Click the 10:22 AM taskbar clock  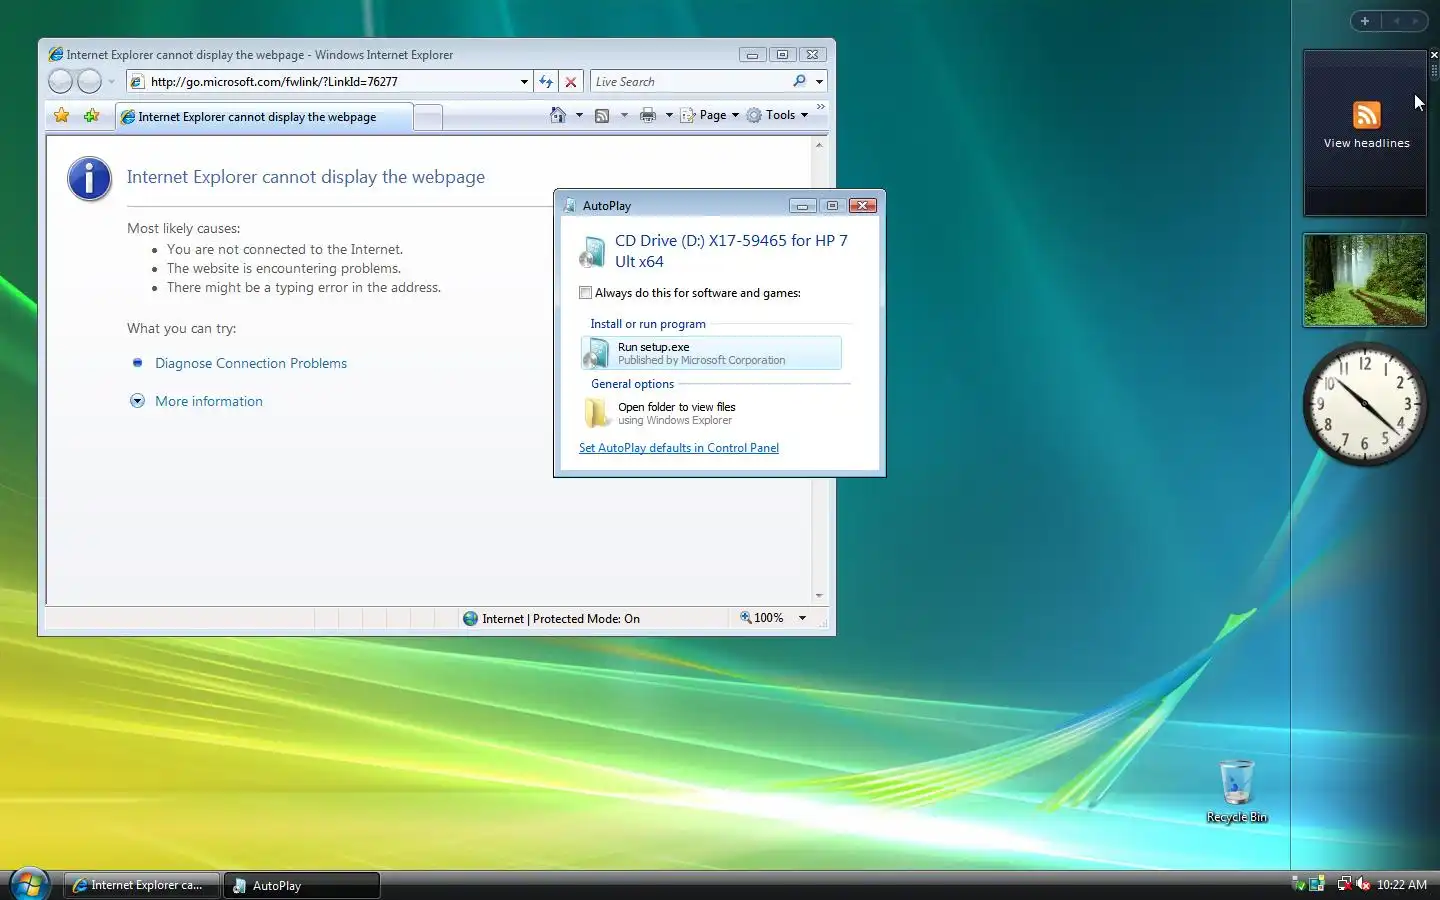pyautogui.click(x=1402, y=885)
